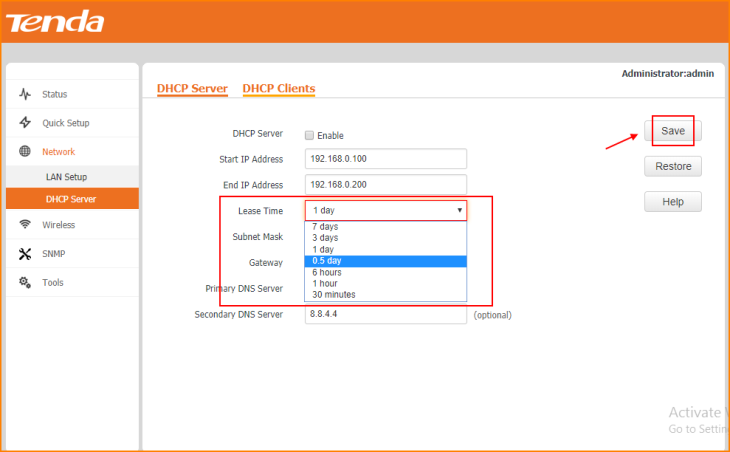
Task: Click the Start IP Address field
Action: coord(386,159)
